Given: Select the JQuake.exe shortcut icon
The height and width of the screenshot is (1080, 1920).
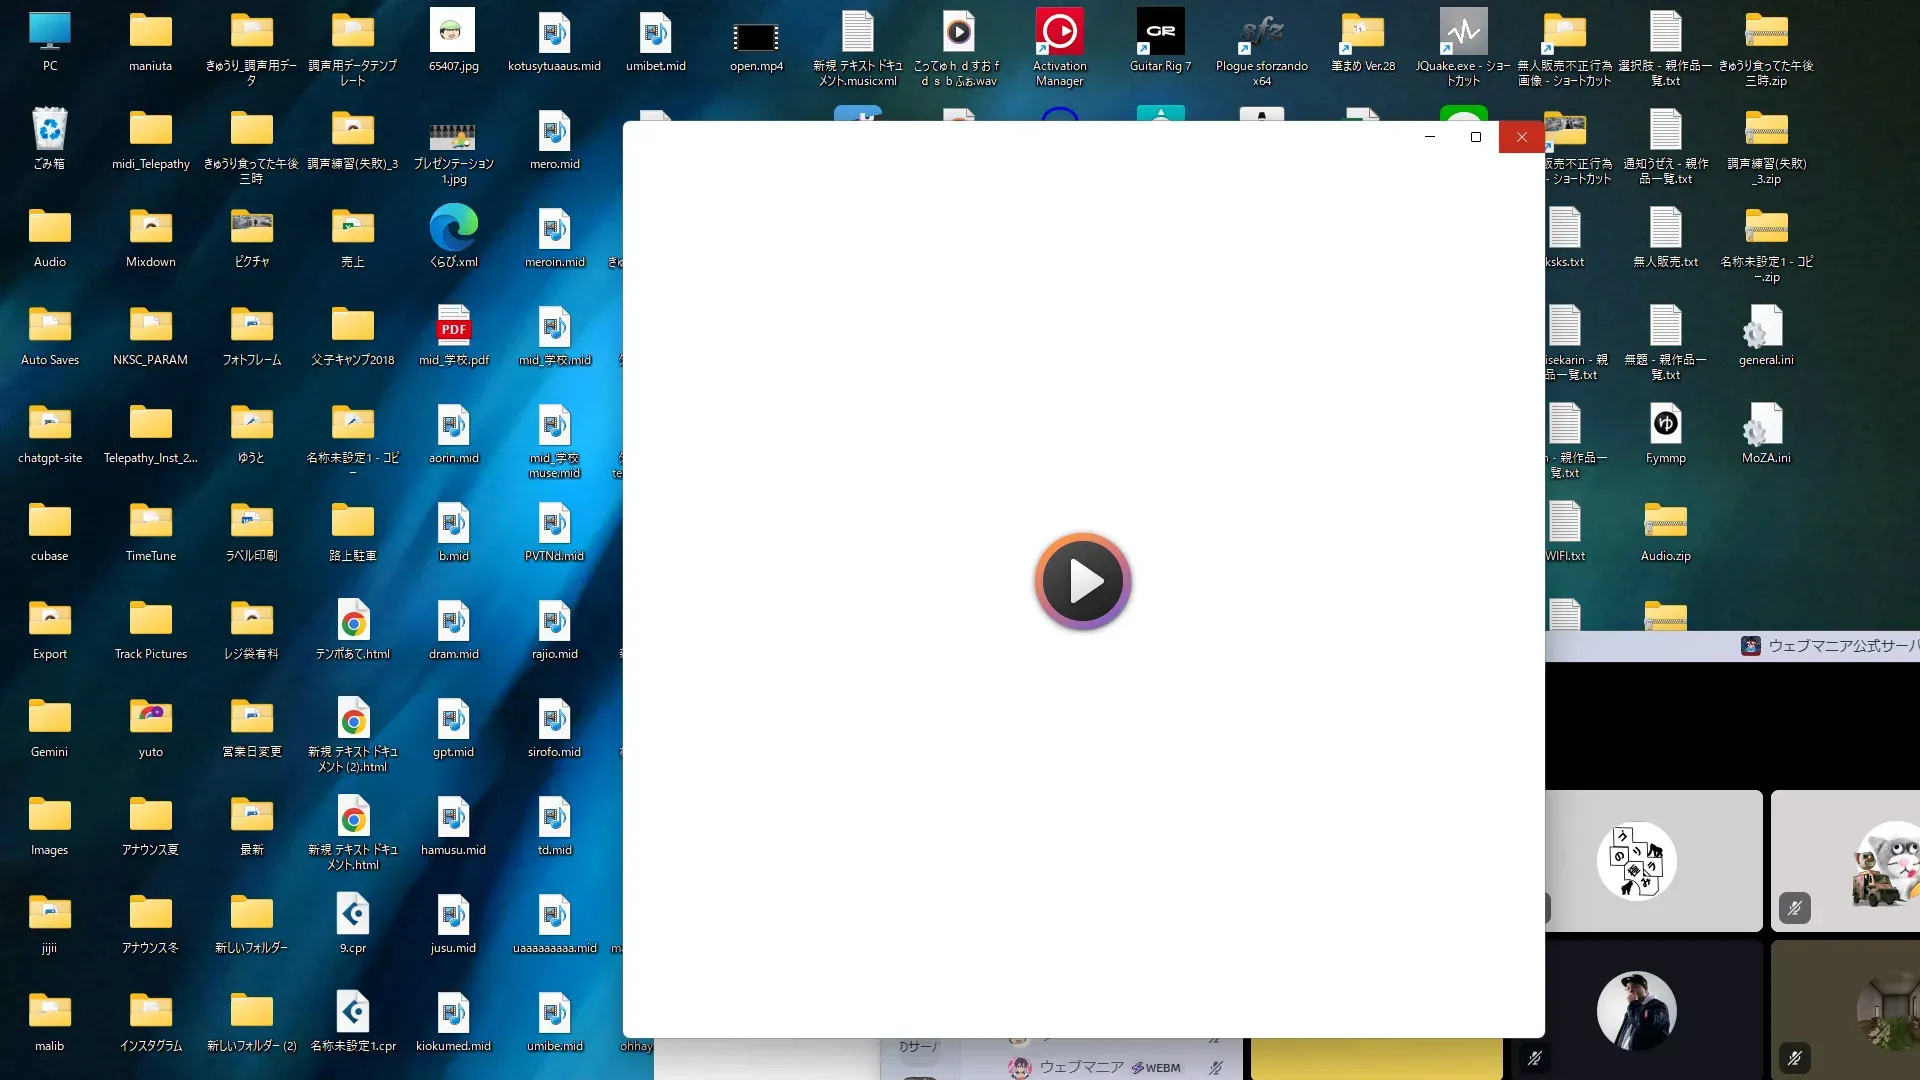Looking at the screenshot, I should (x=1463, y=34).
